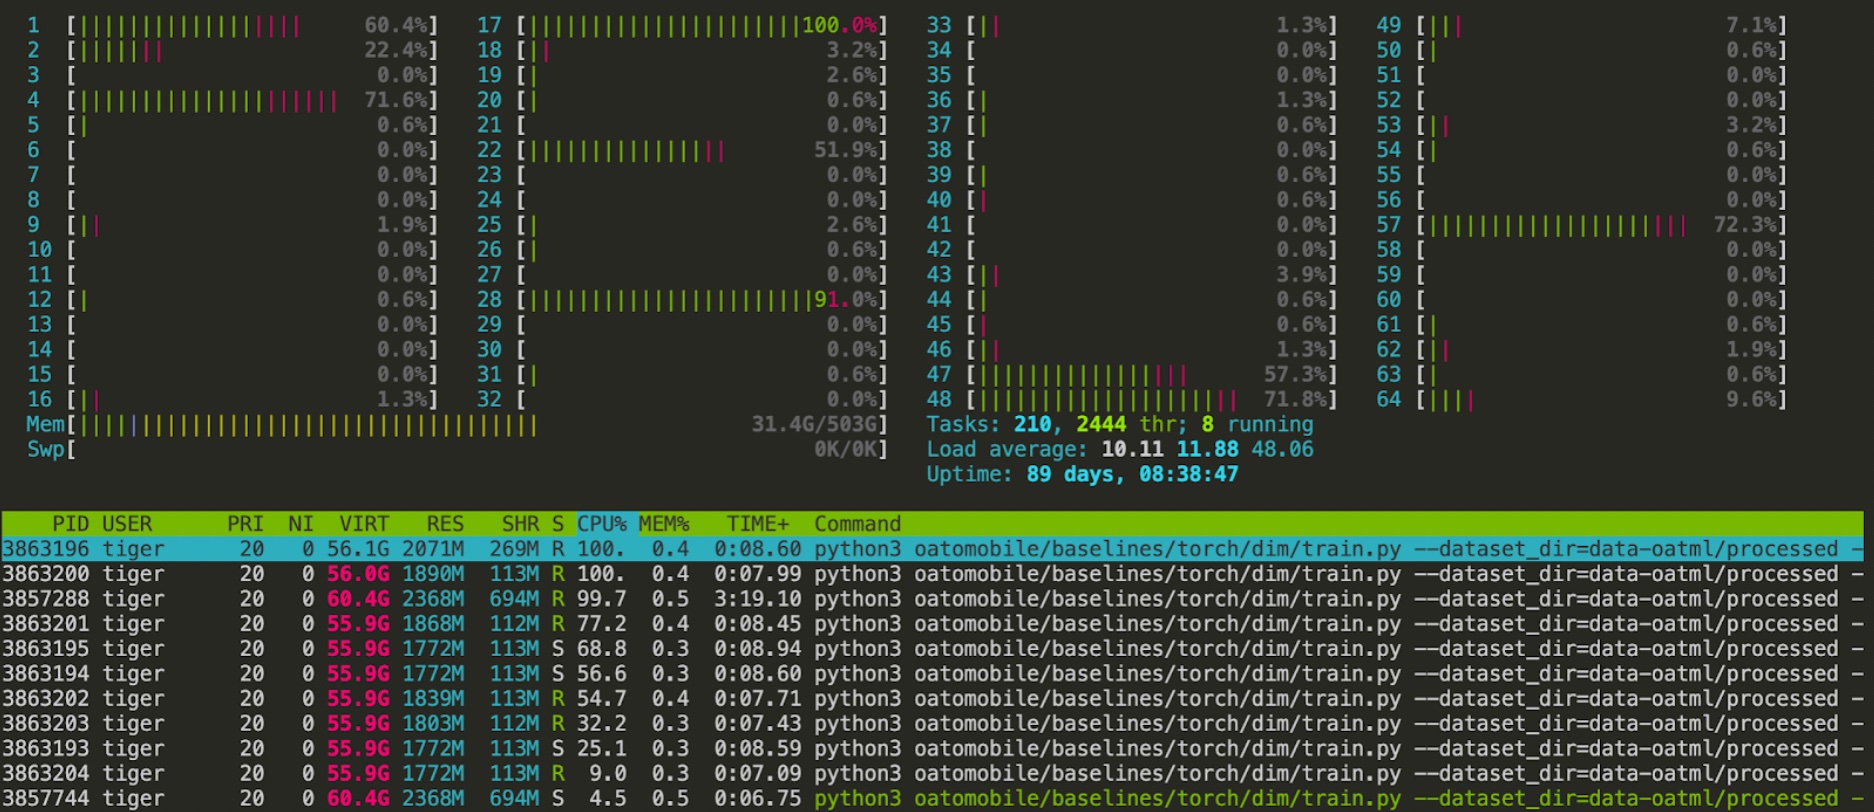
Task: Click the CPU 2 meter at 22.4%
Action: coord(232,50)
